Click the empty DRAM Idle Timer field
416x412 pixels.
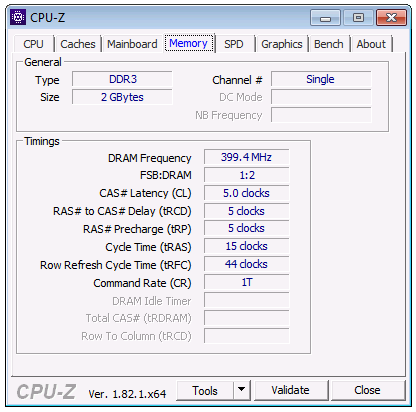click(247, 300)
